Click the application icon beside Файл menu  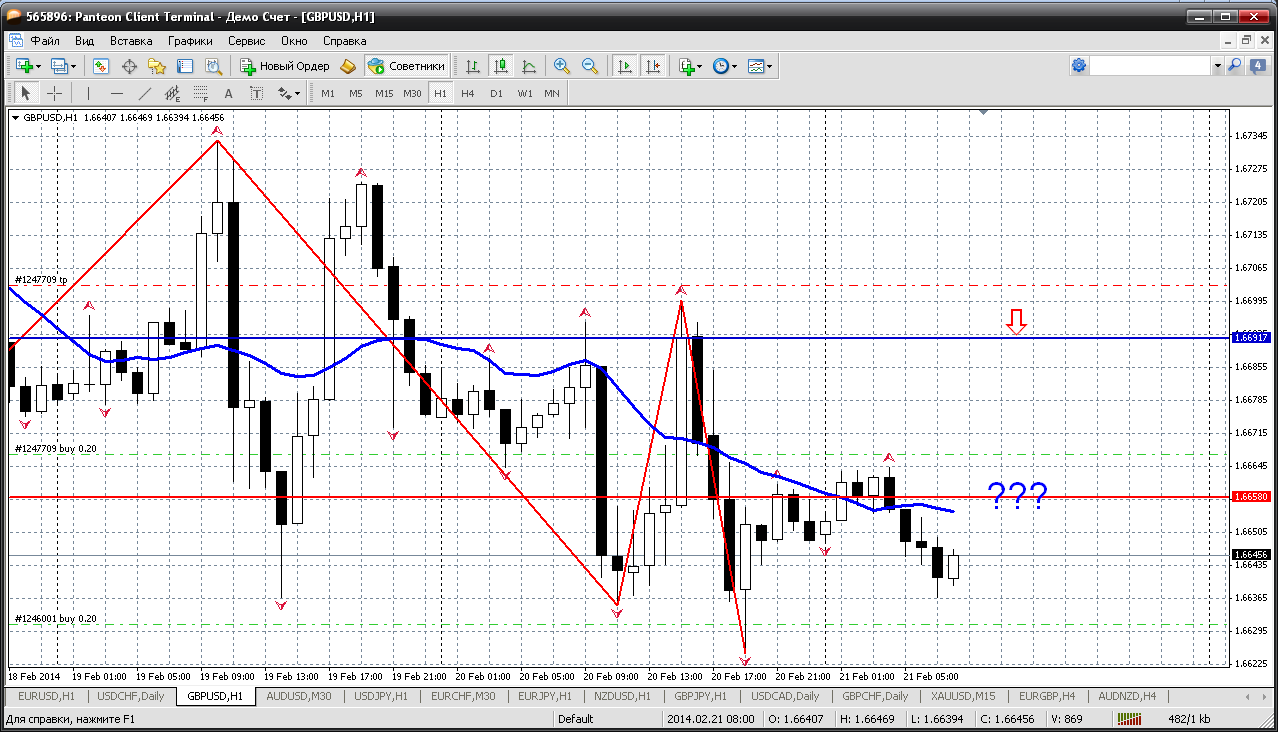tap(15, 41)
